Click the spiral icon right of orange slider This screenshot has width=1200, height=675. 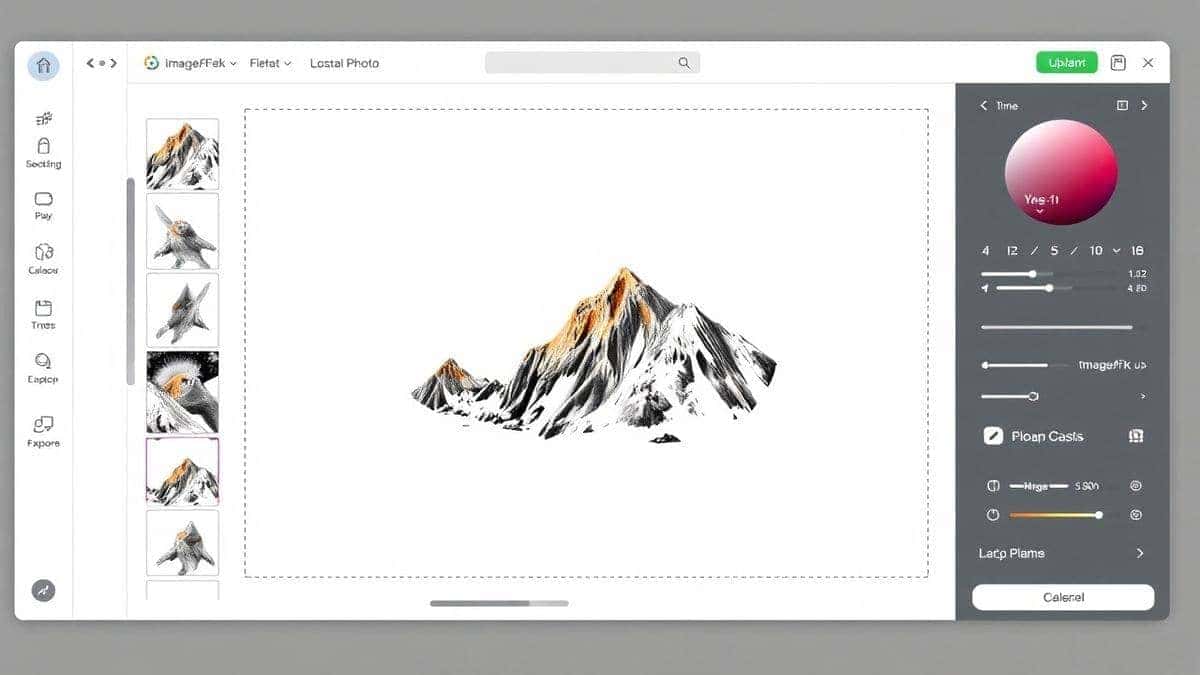(1136, 515)
